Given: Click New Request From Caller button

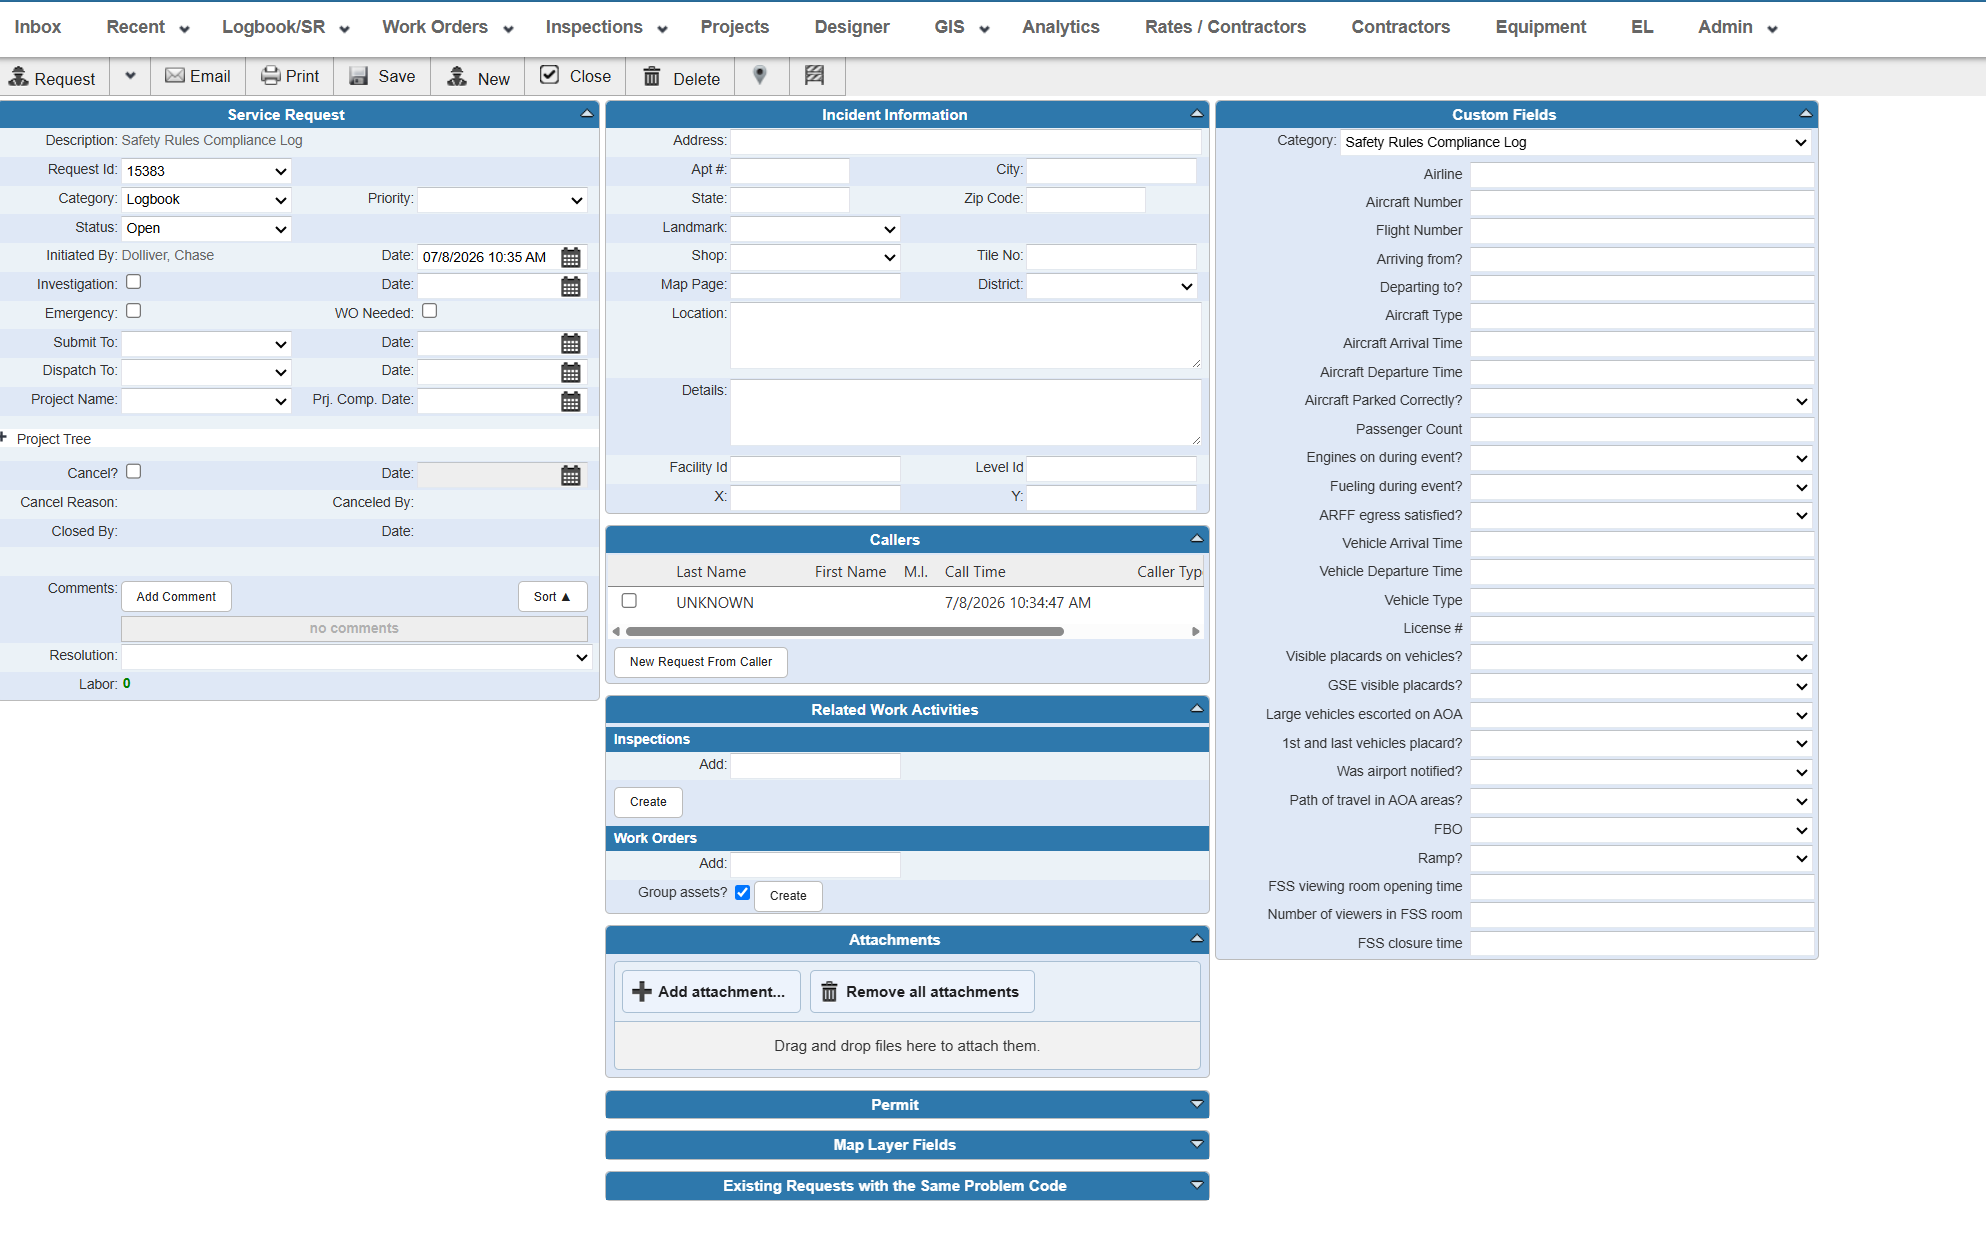Looking at the screenshot, I should (701, 662).
